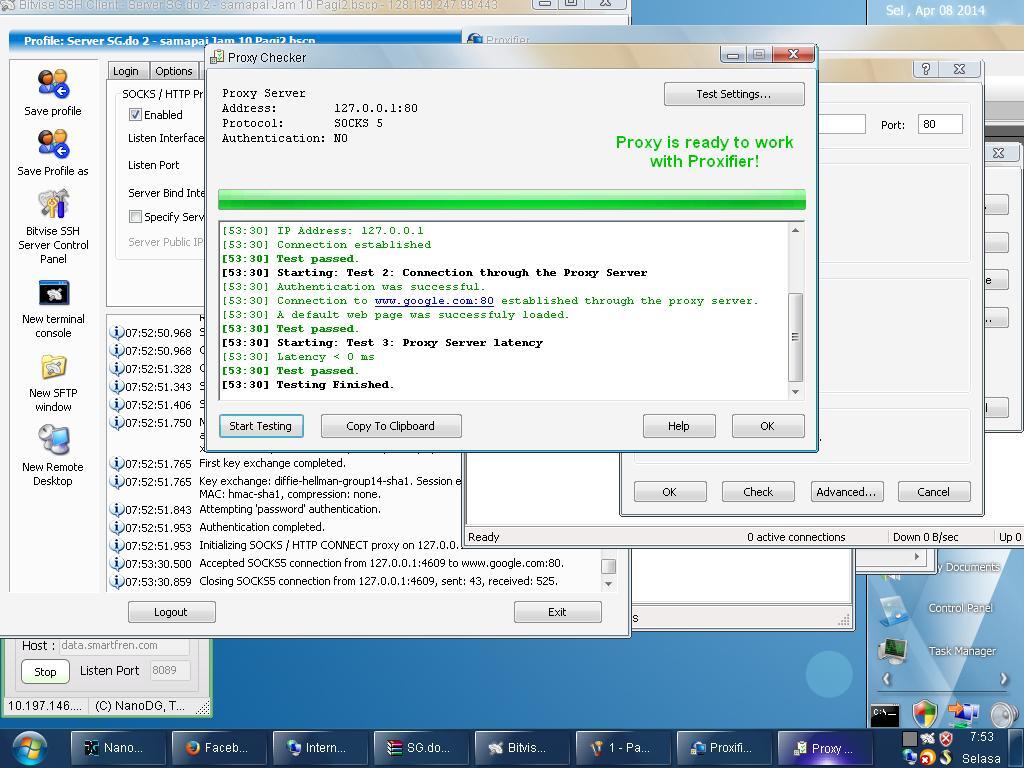
Task: Click the orange circle with red X tray icon
Action: [927, 758]
